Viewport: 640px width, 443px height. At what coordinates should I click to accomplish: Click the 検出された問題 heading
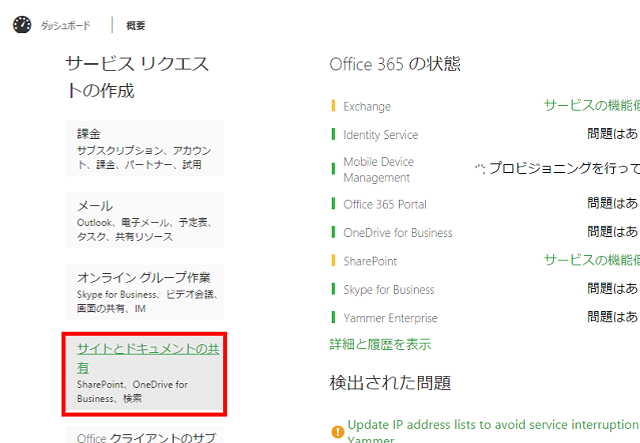390,383
